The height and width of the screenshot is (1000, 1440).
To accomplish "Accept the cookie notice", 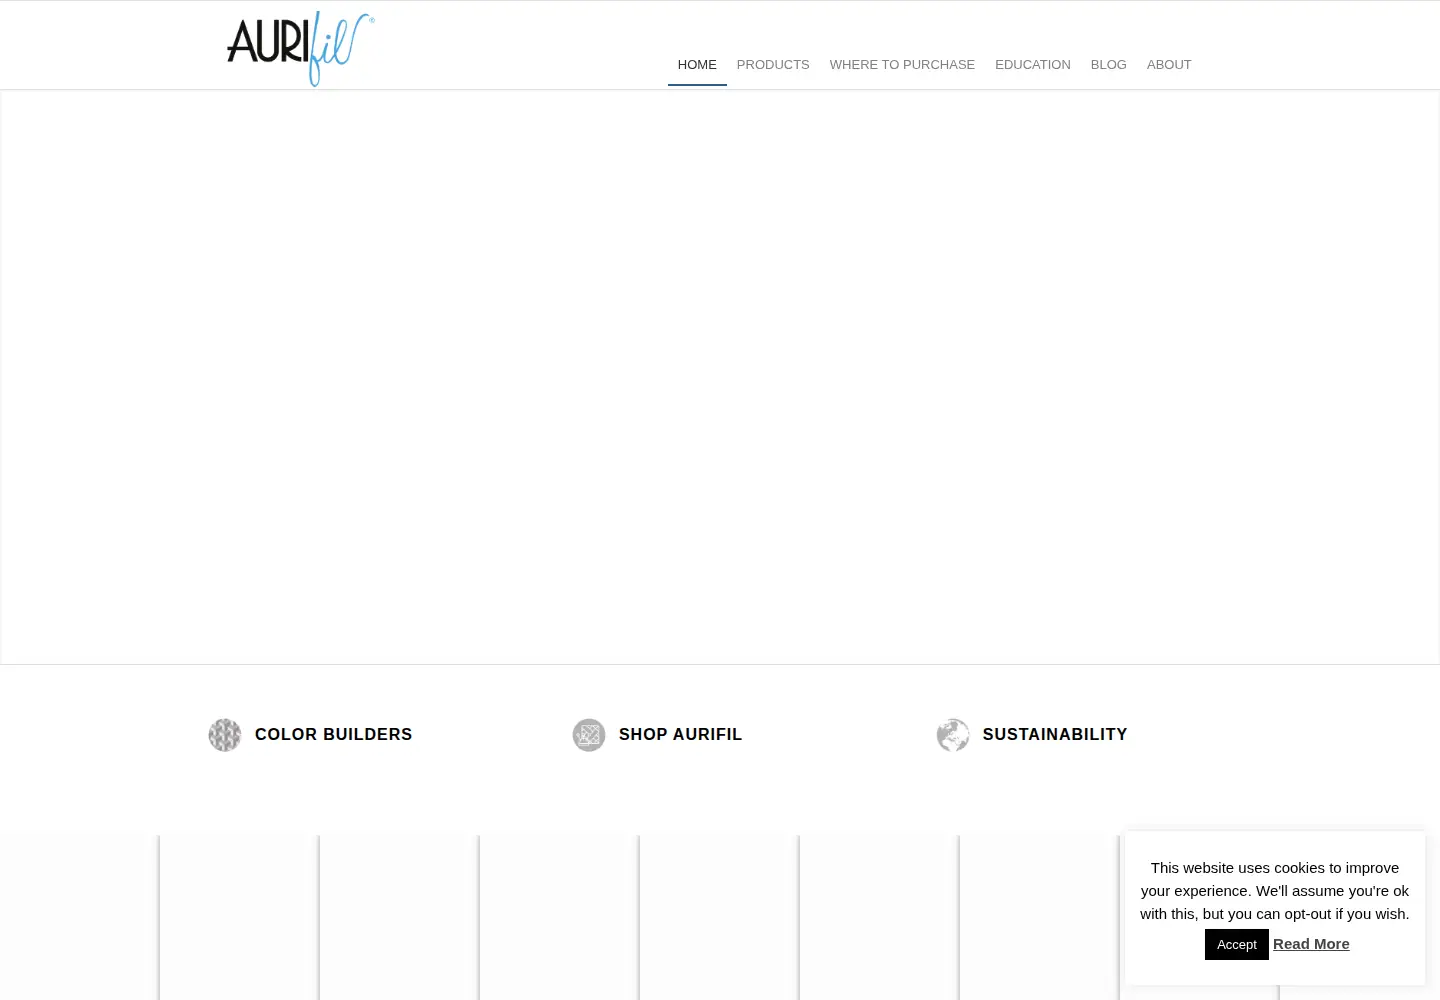I will tap(1237, 945).
